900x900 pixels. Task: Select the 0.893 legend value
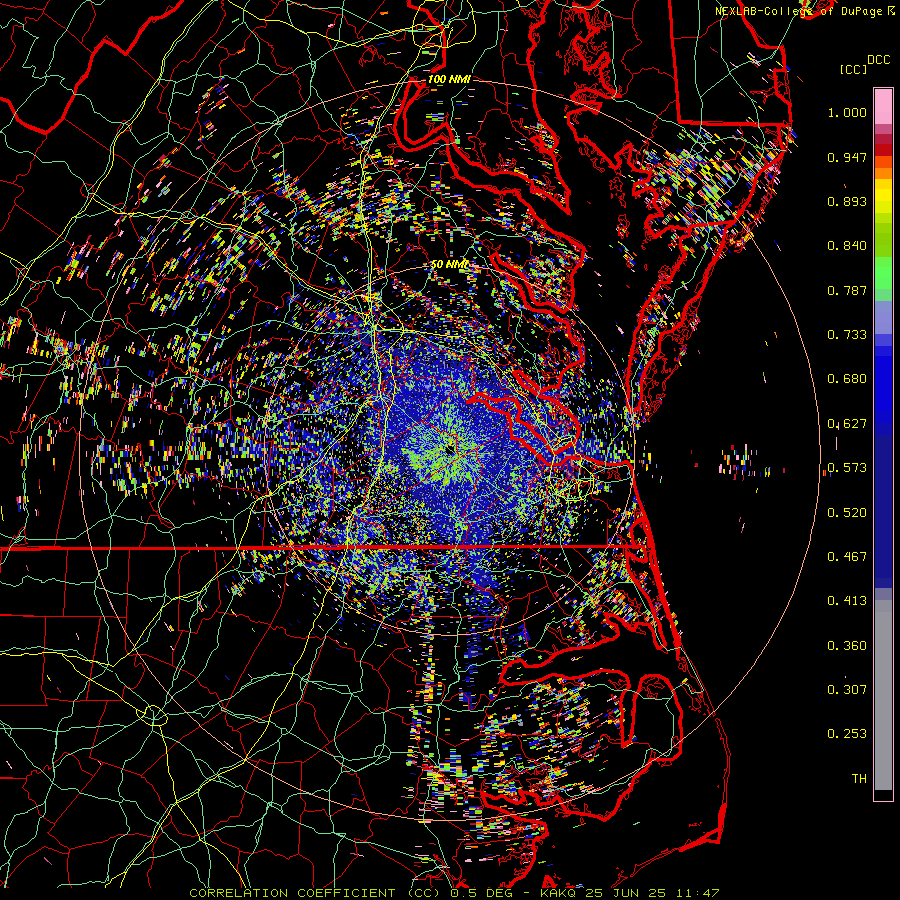point(847,201)
